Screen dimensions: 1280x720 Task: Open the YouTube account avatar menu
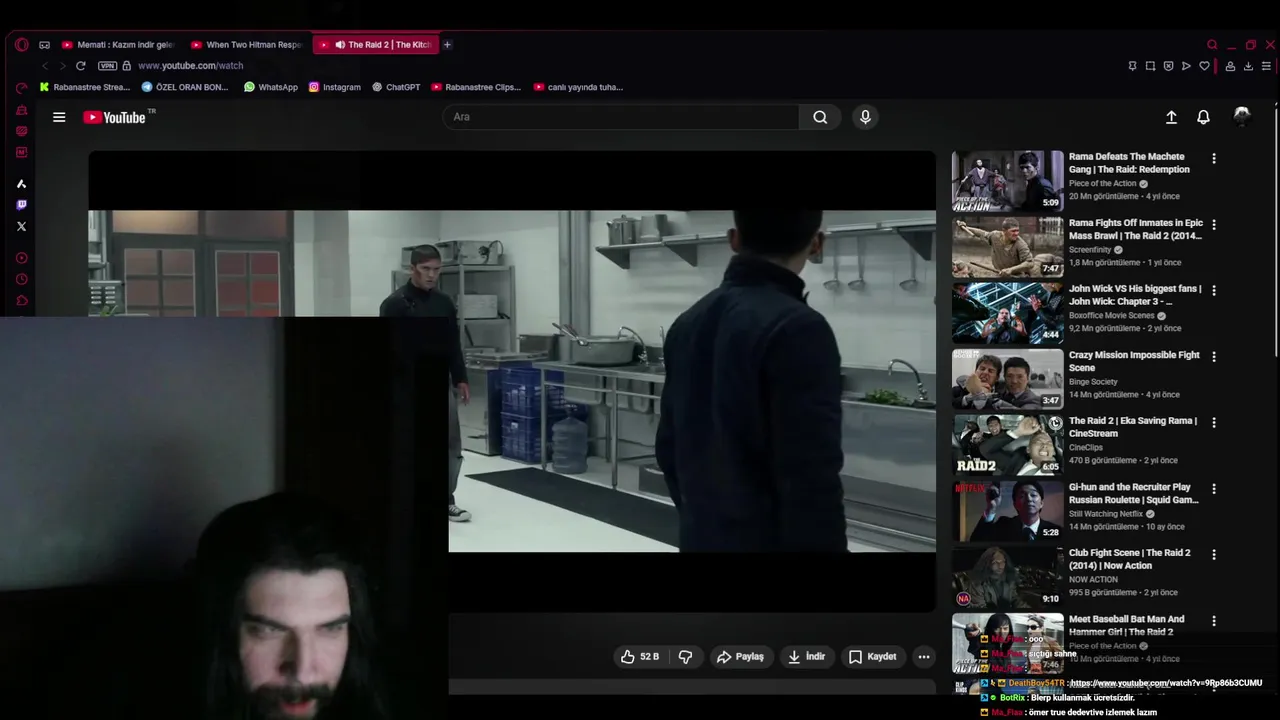pos(1242,116)
